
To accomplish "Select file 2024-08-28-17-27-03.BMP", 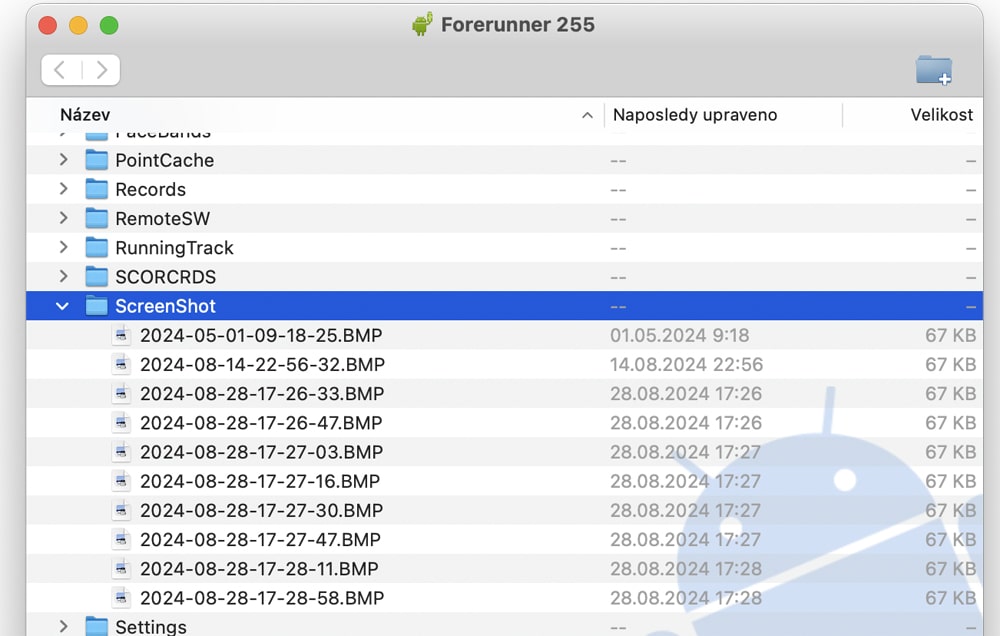I will coord(261,452).
